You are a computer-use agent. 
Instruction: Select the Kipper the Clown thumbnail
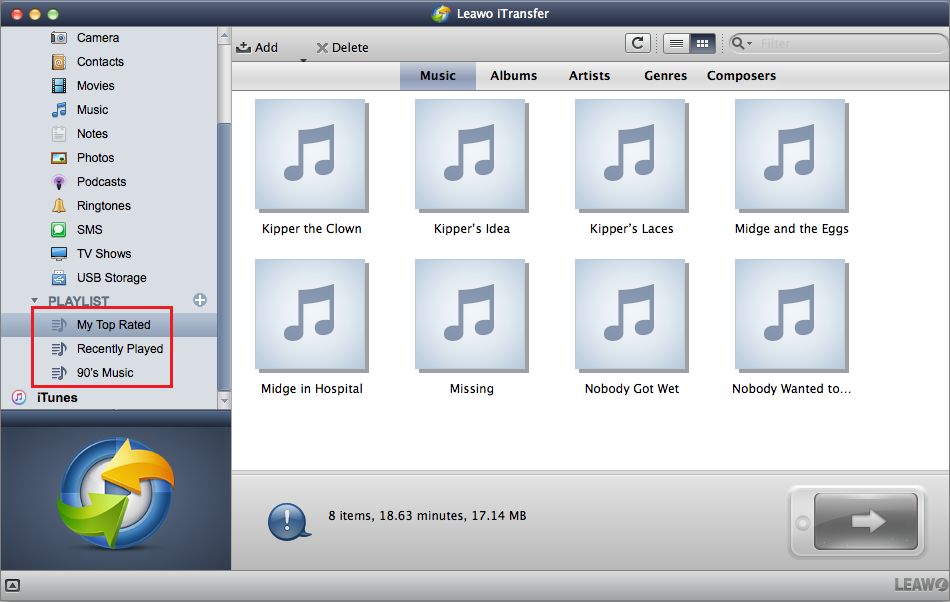click(x=311, y=155)
